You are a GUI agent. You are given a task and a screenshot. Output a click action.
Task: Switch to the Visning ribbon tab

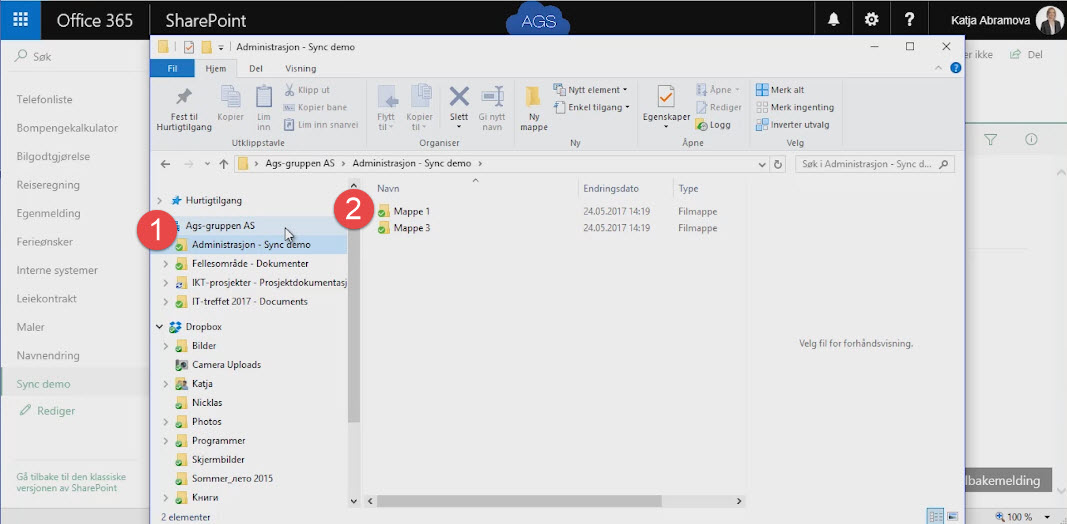pos(300,69)
